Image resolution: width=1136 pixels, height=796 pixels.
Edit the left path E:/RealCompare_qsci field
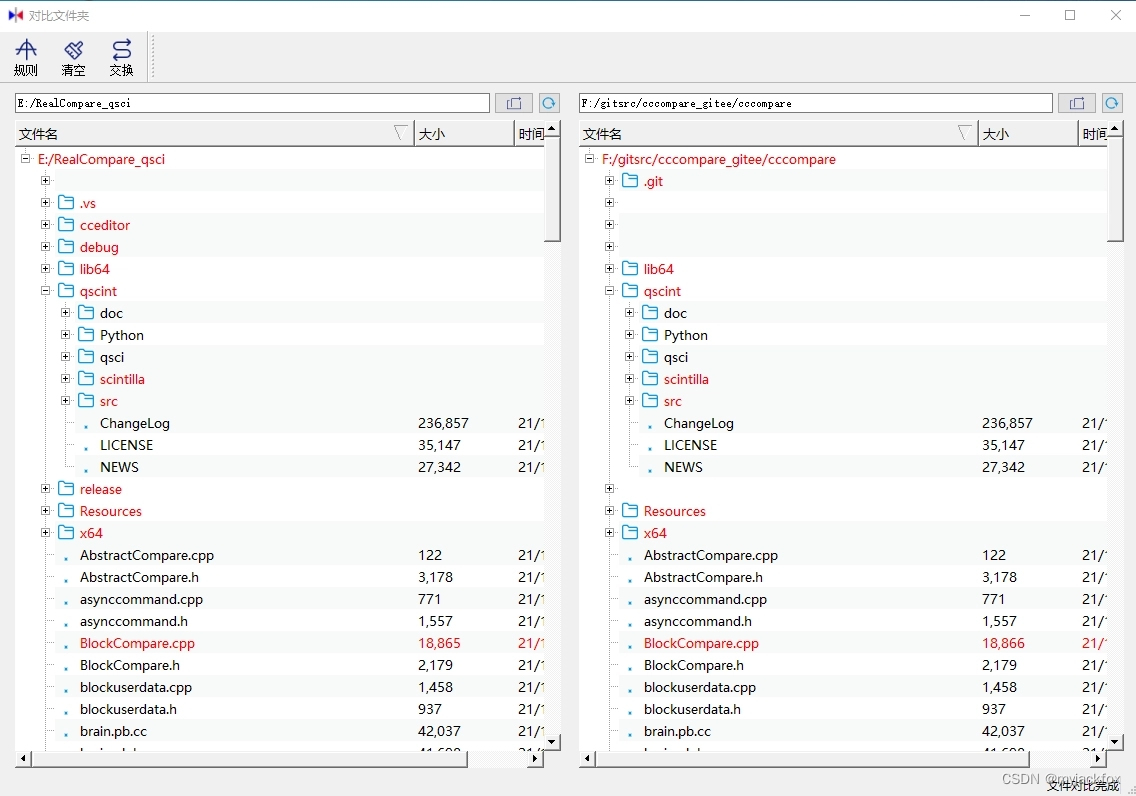tap(252, 103)
